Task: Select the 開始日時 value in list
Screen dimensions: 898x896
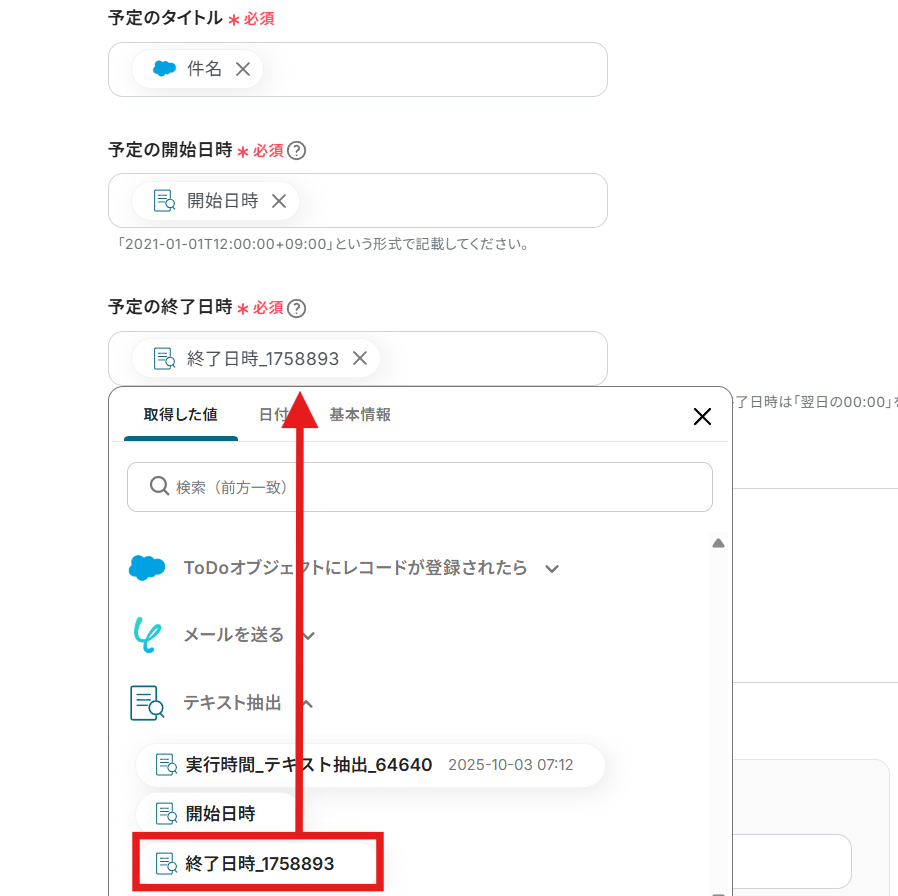Action: pos(216,813)
